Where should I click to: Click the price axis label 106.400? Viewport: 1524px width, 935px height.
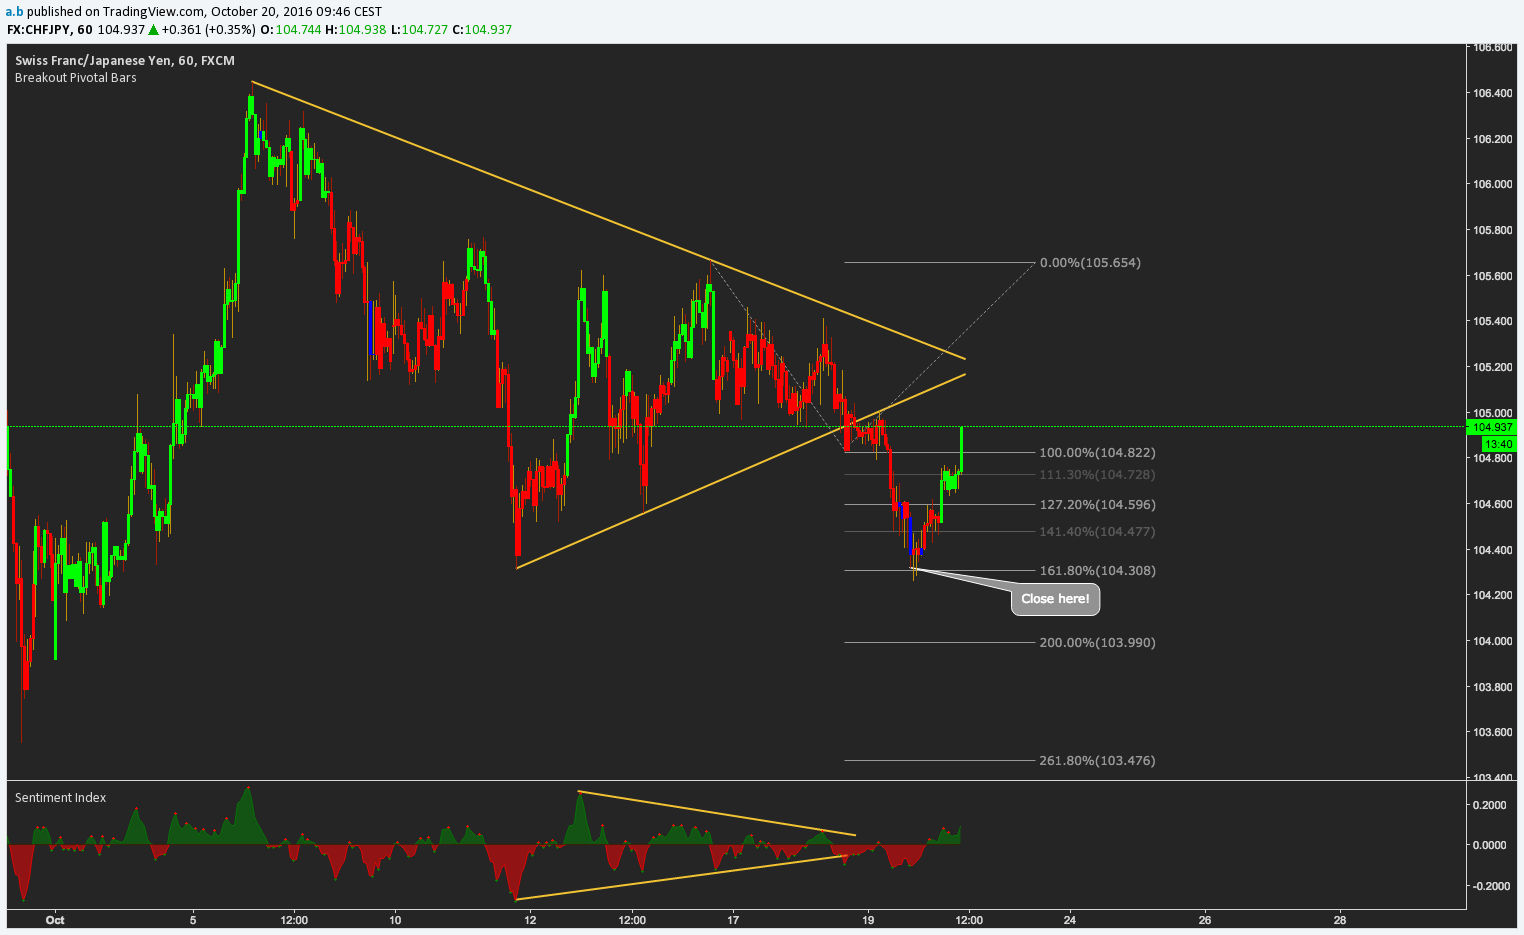coord(1492,94)
